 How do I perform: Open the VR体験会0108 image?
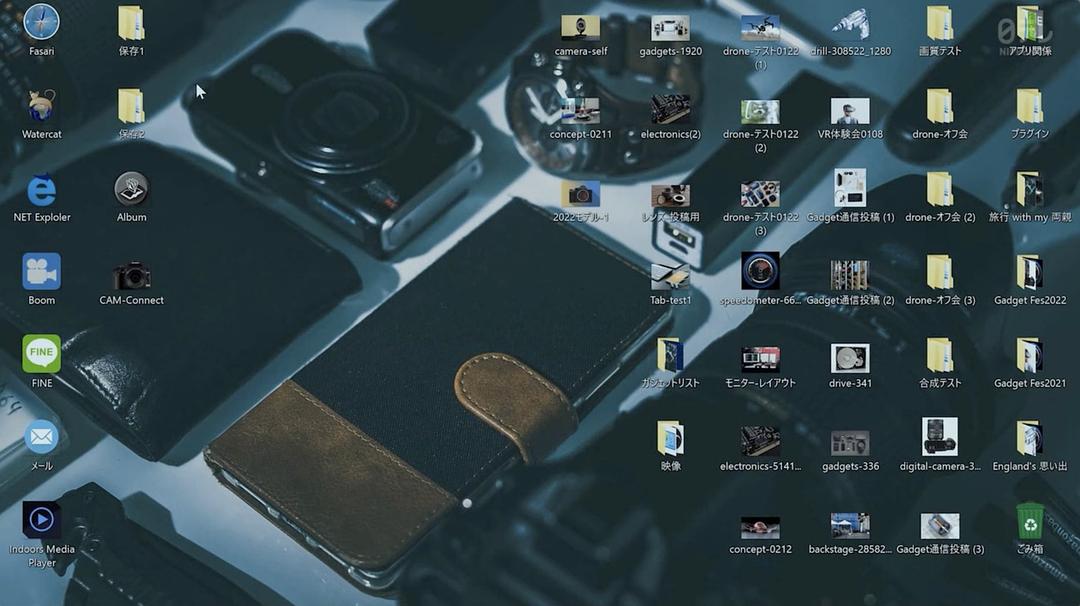pos(850,110)
